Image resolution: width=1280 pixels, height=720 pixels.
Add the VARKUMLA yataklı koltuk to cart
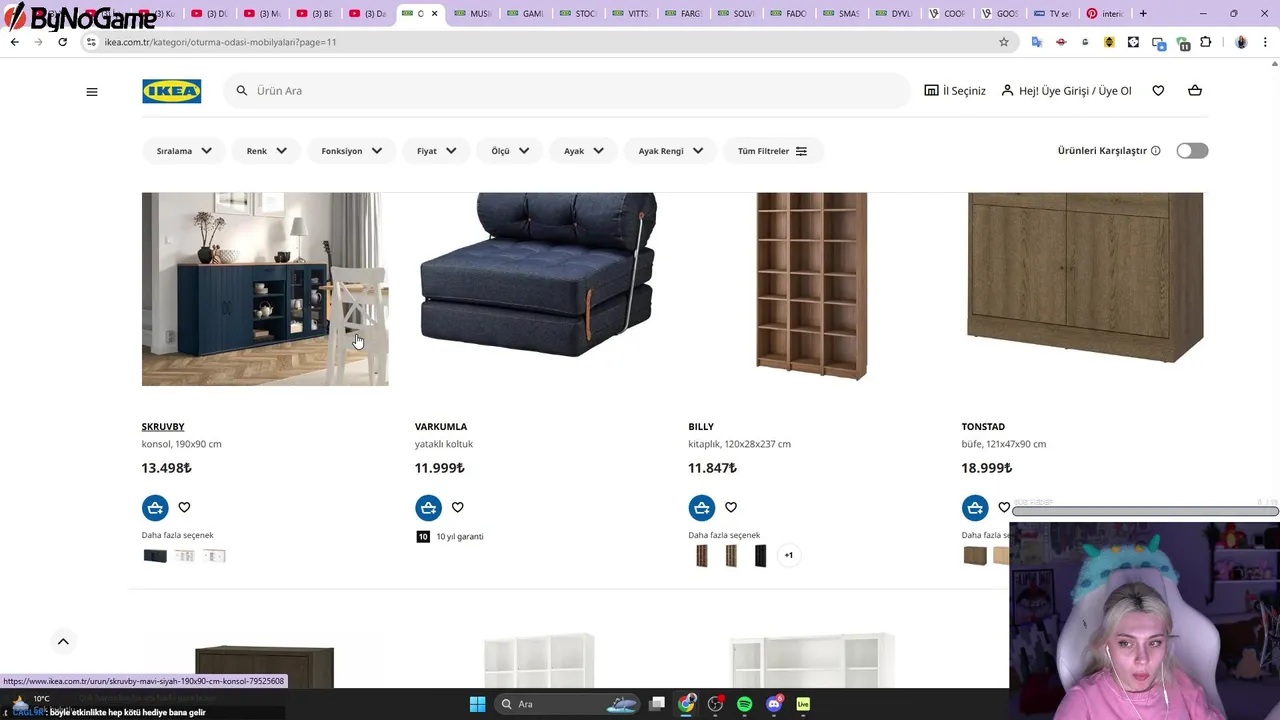pyautogui.click(x=428, y=508)
